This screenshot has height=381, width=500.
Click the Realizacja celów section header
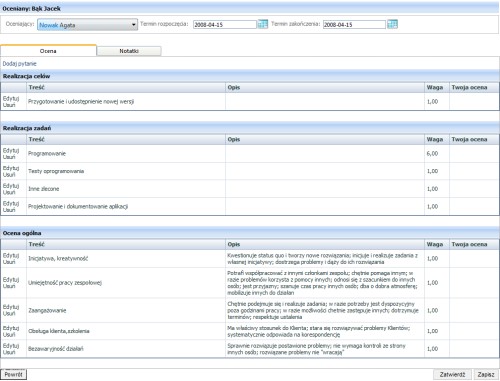pos(250,76)
